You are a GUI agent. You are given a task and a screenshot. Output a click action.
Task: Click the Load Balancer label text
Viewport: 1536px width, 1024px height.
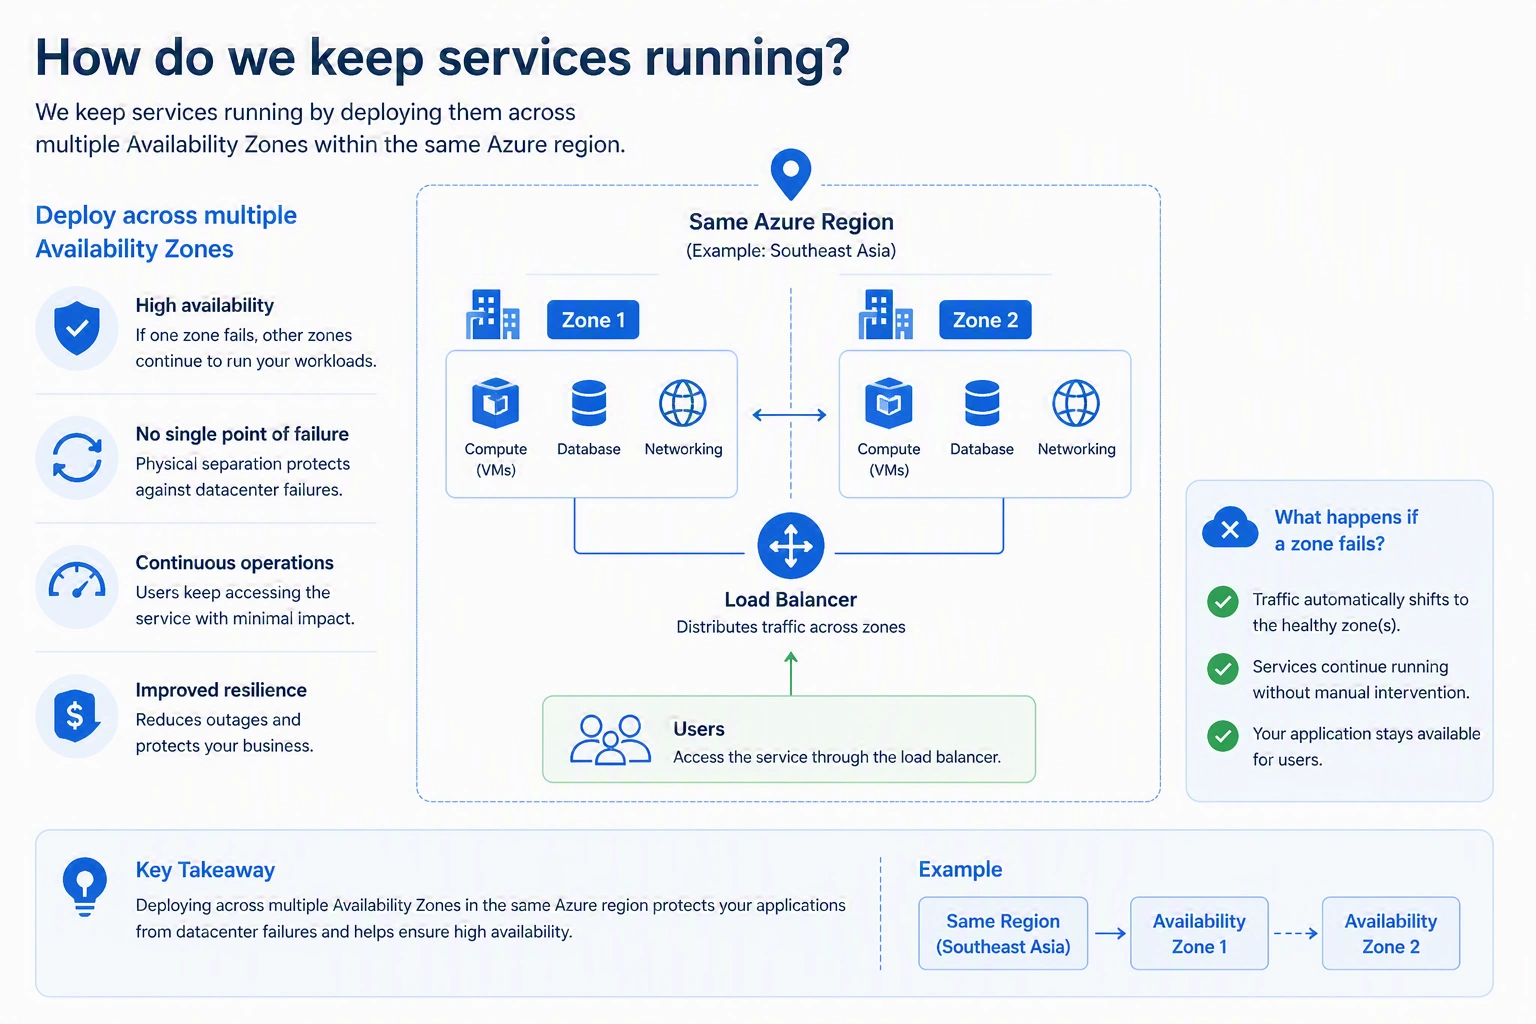coord(791,600)
